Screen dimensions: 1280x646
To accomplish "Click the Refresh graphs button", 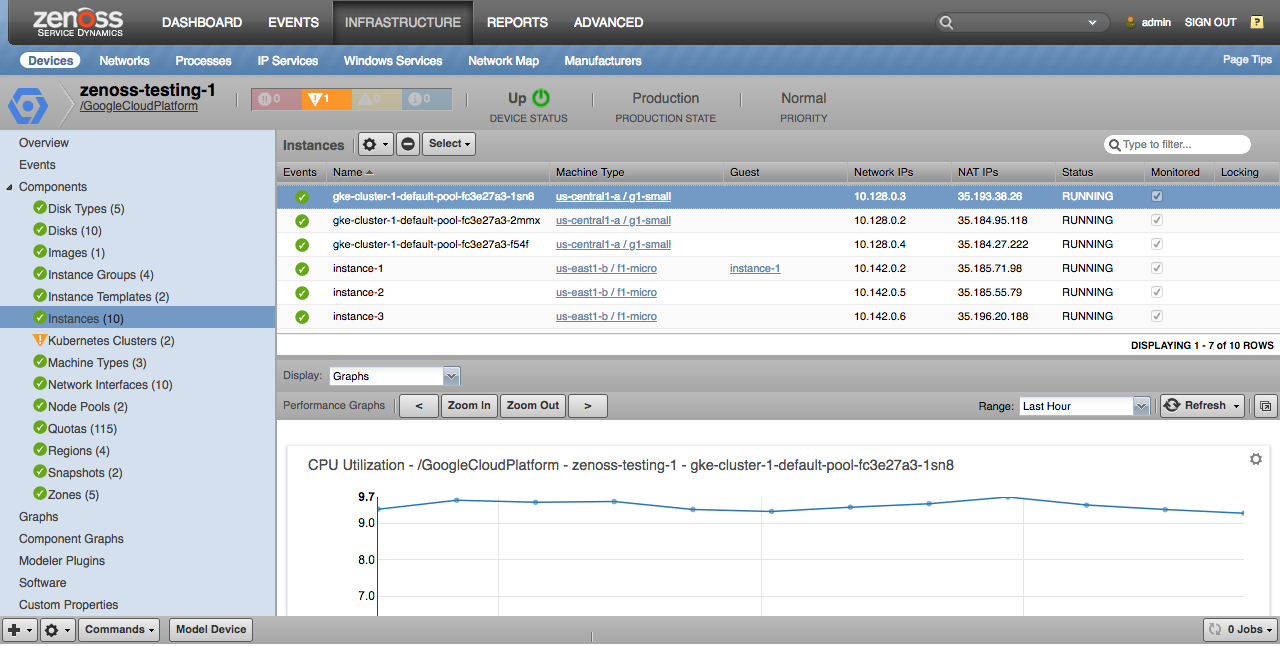I will click(1194, 406).
